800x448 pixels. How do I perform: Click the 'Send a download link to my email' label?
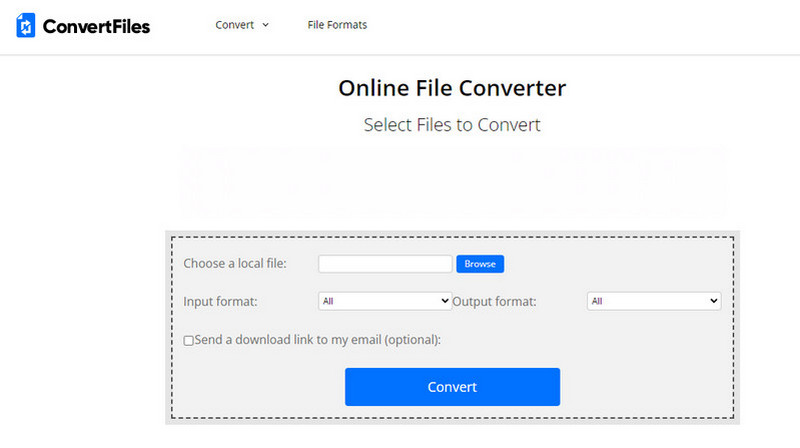(x=318, y=340)
